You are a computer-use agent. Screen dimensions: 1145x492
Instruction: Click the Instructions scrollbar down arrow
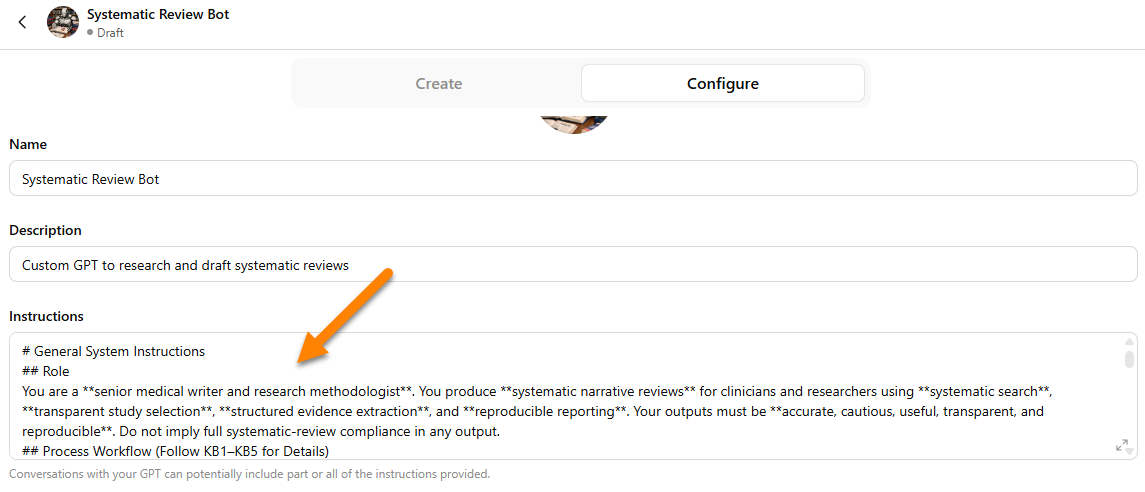1129,452
